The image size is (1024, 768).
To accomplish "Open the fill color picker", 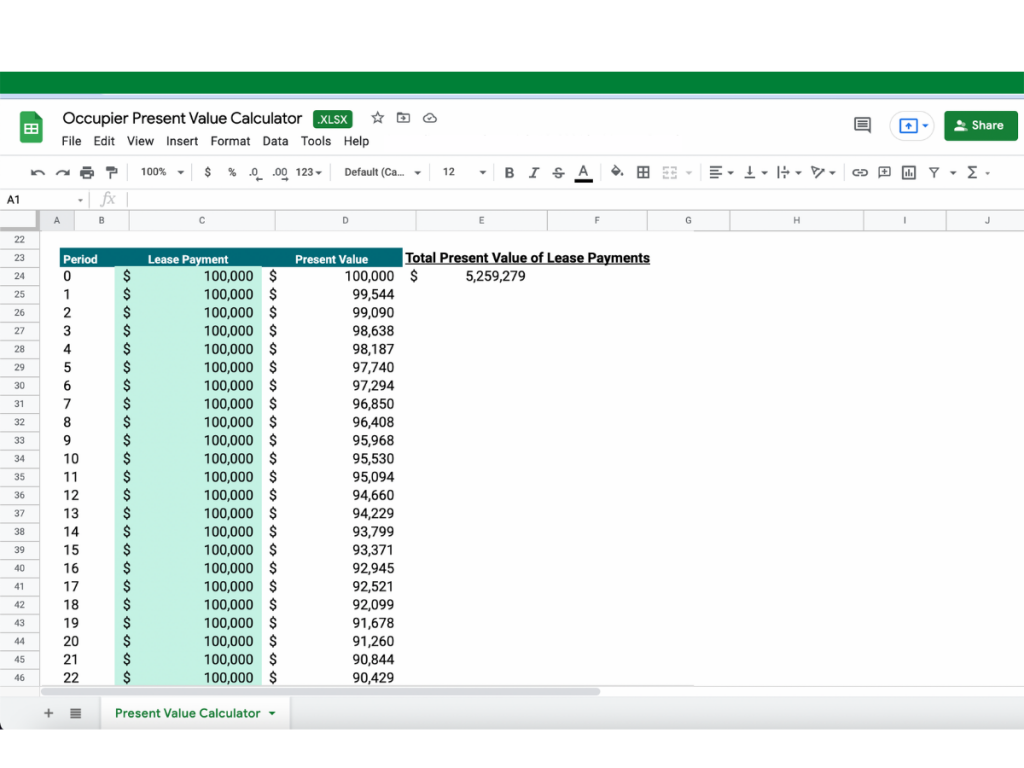I will point(616,172).
